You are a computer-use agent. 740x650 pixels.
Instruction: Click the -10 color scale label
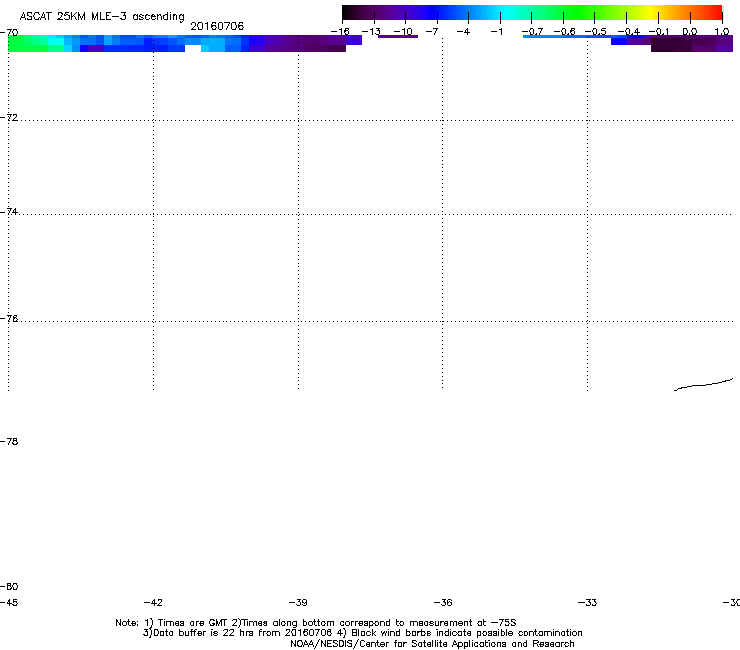pyautogui.click(x=403, y=31)
